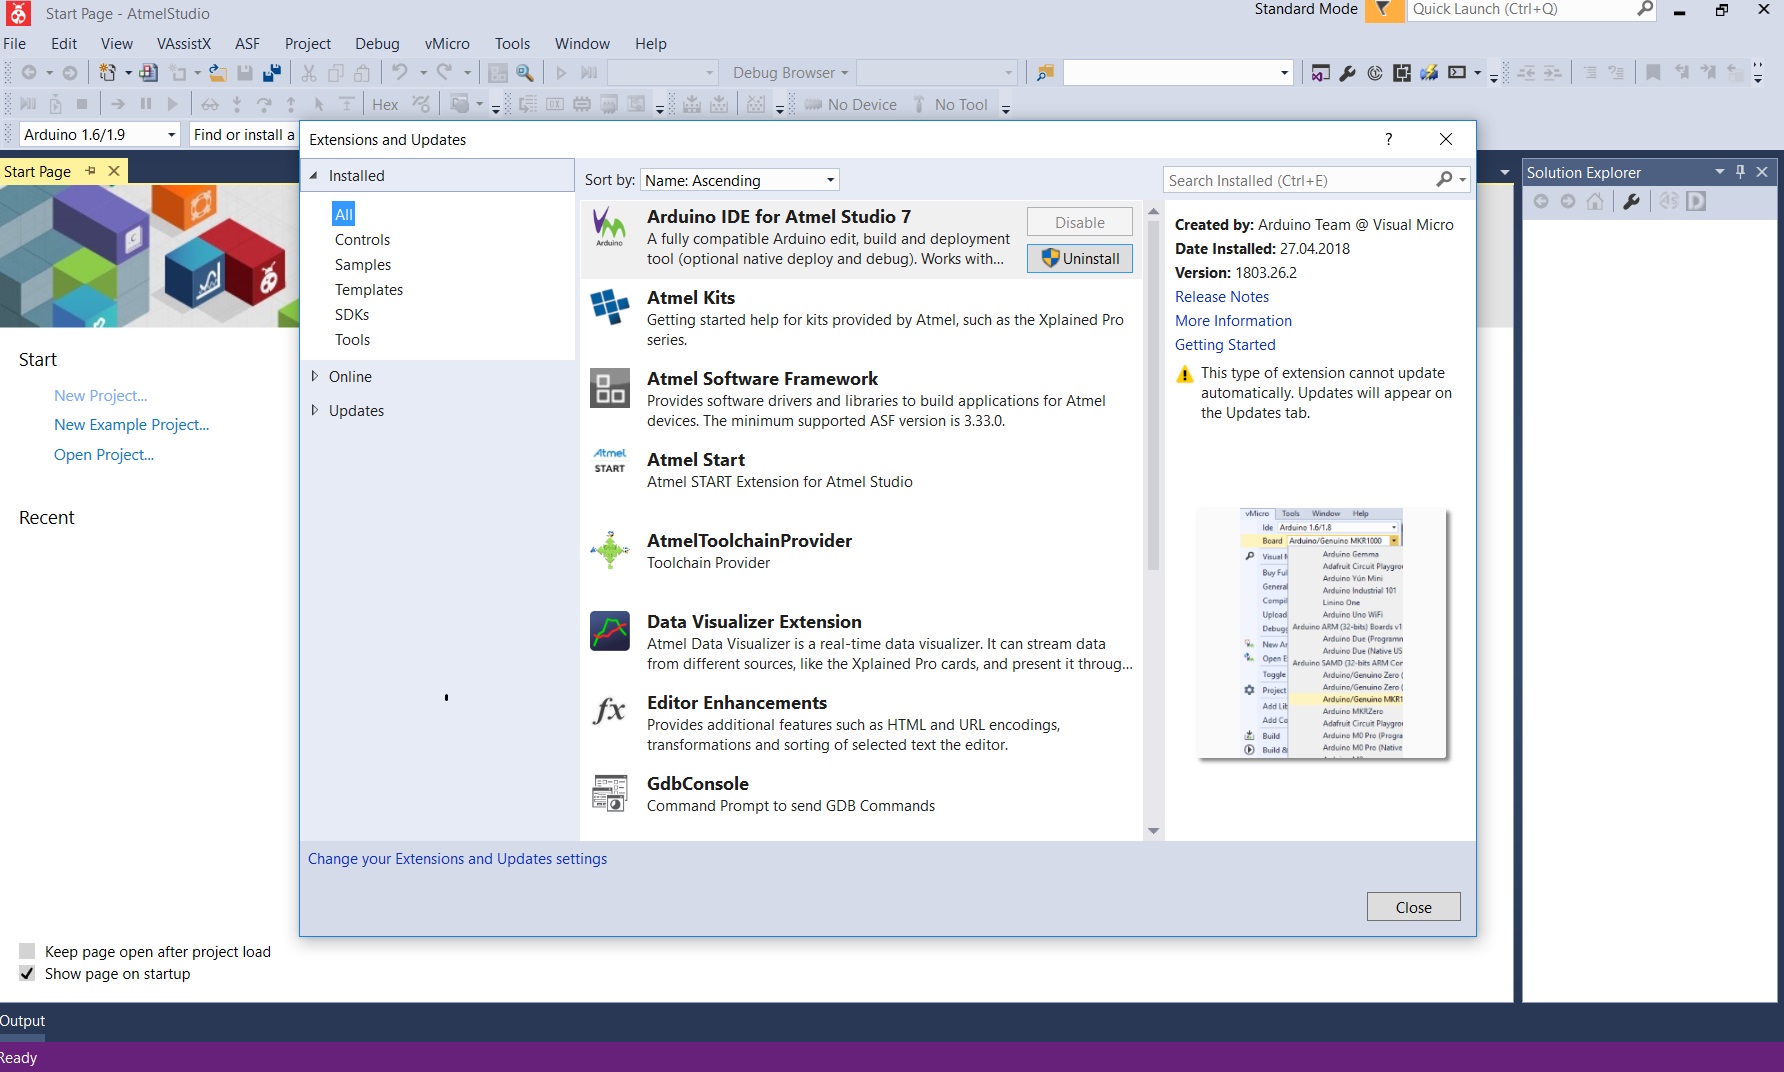
Task: Open the More Information link
Action: click(1233, 321)
